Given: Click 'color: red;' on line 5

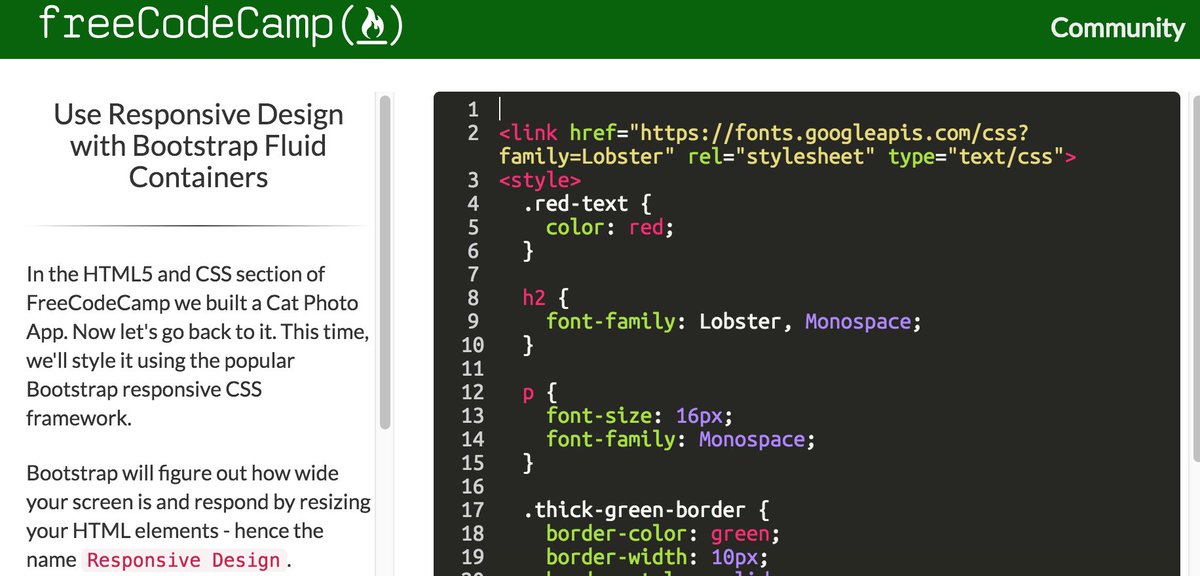Looking at the screenshot, I should point(610,227).
